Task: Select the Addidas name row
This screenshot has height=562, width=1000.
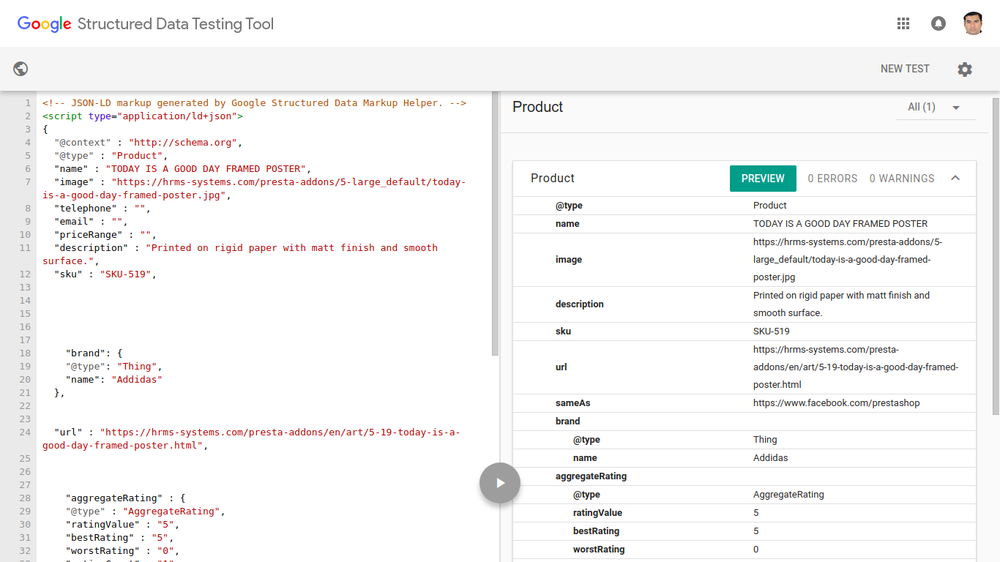Action: pos(744,458)
